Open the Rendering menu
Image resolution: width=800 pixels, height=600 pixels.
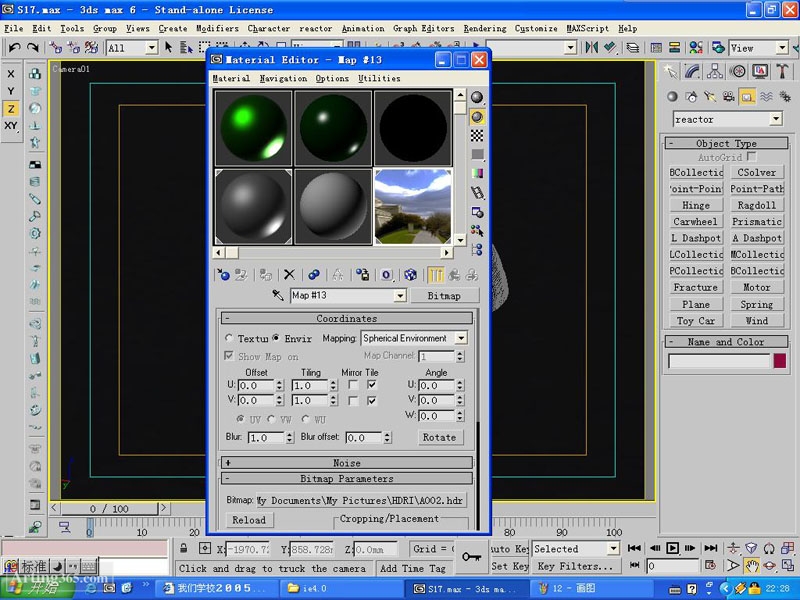pos(485,29)
